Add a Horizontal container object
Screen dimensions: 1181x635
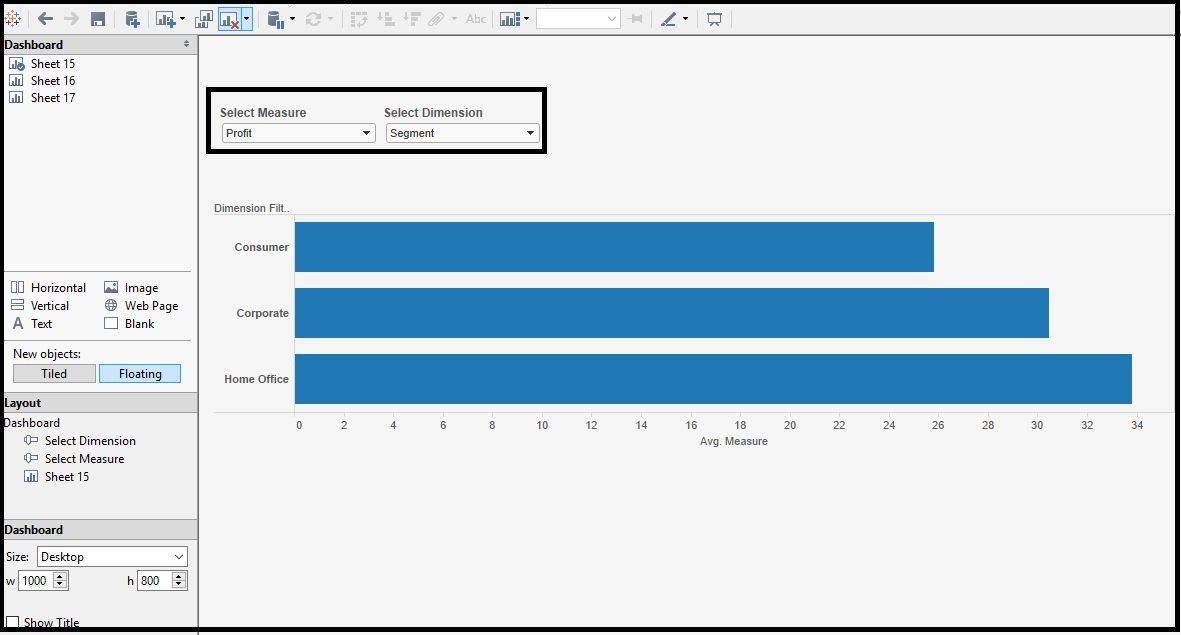click(48, 287)
